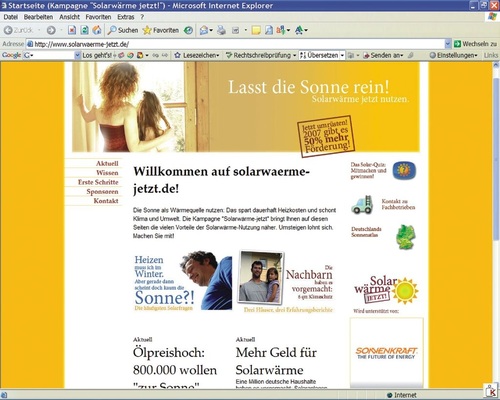Image resolution: width=500 pixels, height=400 pixels.
Task: Open Kontakt zu Fachbetrieben link
Action: [398, 204]
